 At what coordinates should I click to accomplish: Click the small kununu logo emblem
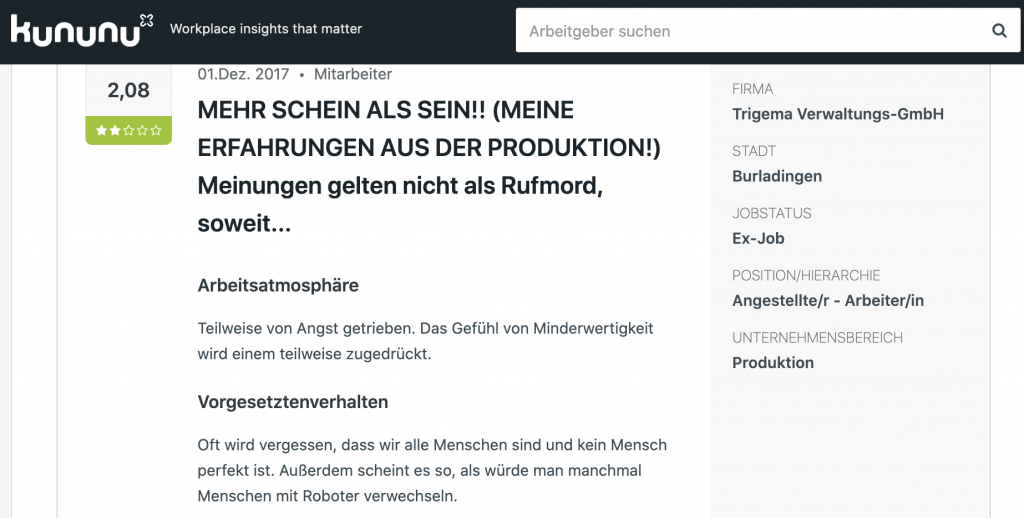click(147, 21)
